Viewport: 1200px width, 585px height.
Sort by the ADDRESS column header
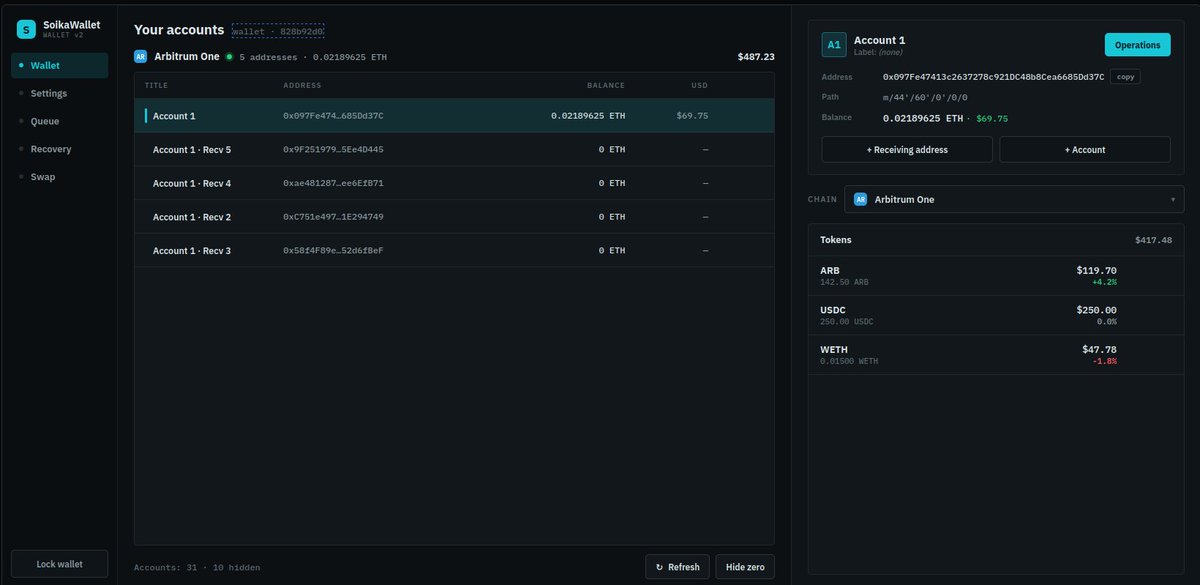[x=302, y=86]
